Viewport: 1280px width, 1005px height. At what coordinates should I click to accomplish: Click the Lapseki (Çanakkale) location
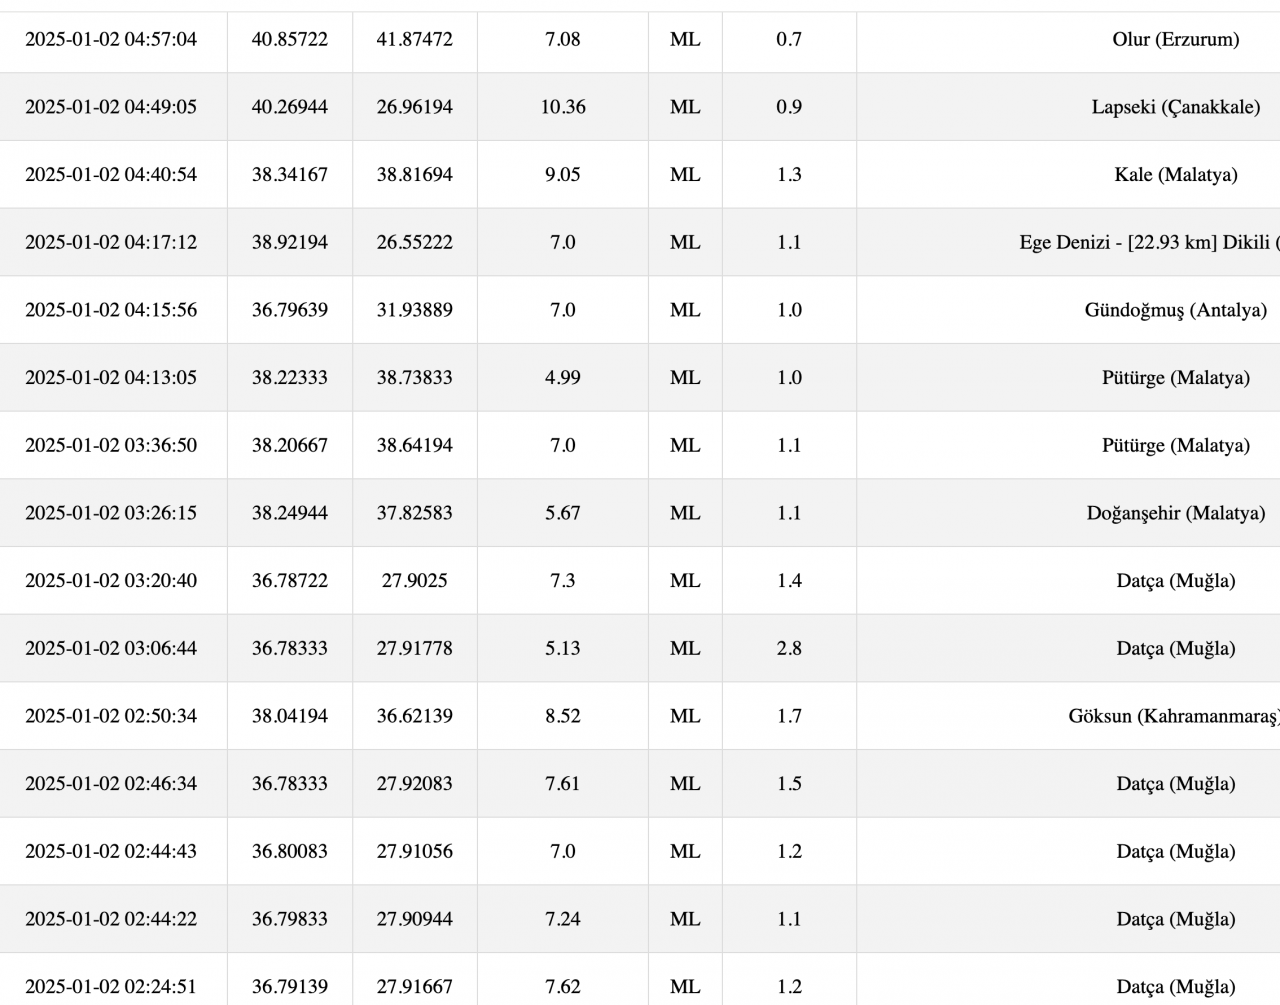[x=1175, y=107]
